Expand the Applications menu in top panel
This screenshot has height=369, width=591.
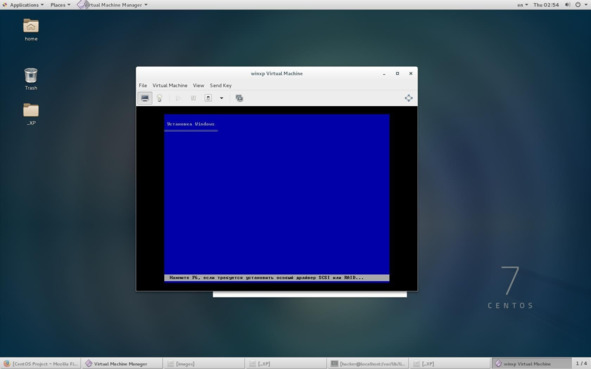pos(23,5)
